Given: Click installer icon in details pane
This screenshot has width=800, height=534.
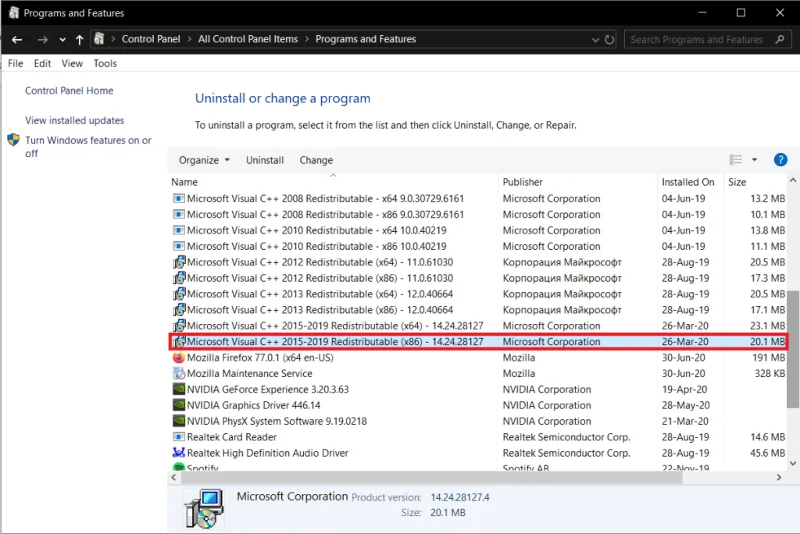Looking at the screenshot, I should coord(204,508).
